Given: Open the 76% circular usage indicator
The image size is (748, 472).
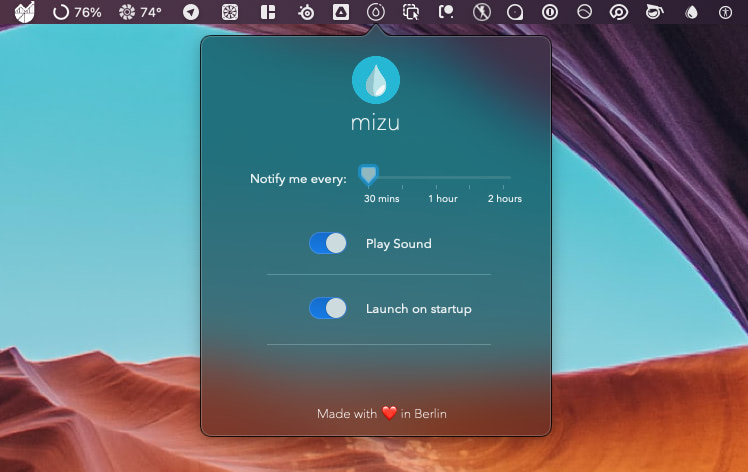Looking at the screenshot, I should click(x=77, y=12).
